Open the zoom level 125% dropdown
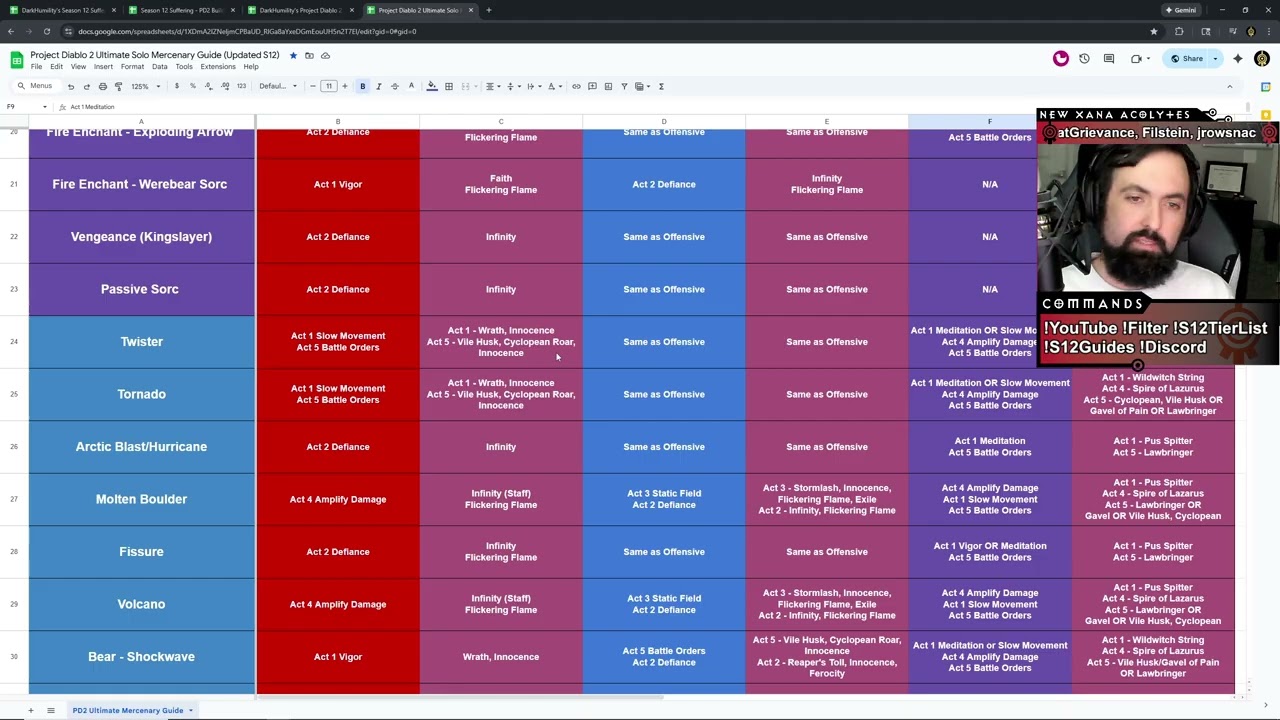 [x=146, y=86]
